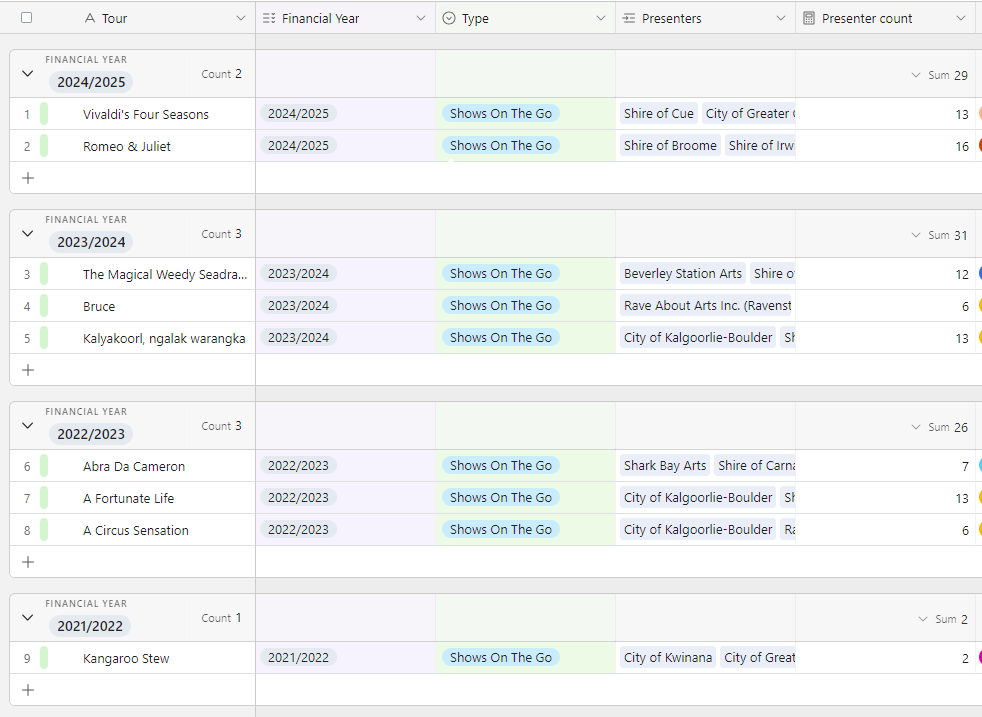Add a record to the 2021/2022 group
Image resolution: width=982 pixels, height=717 pixels.
coord(28,690)
